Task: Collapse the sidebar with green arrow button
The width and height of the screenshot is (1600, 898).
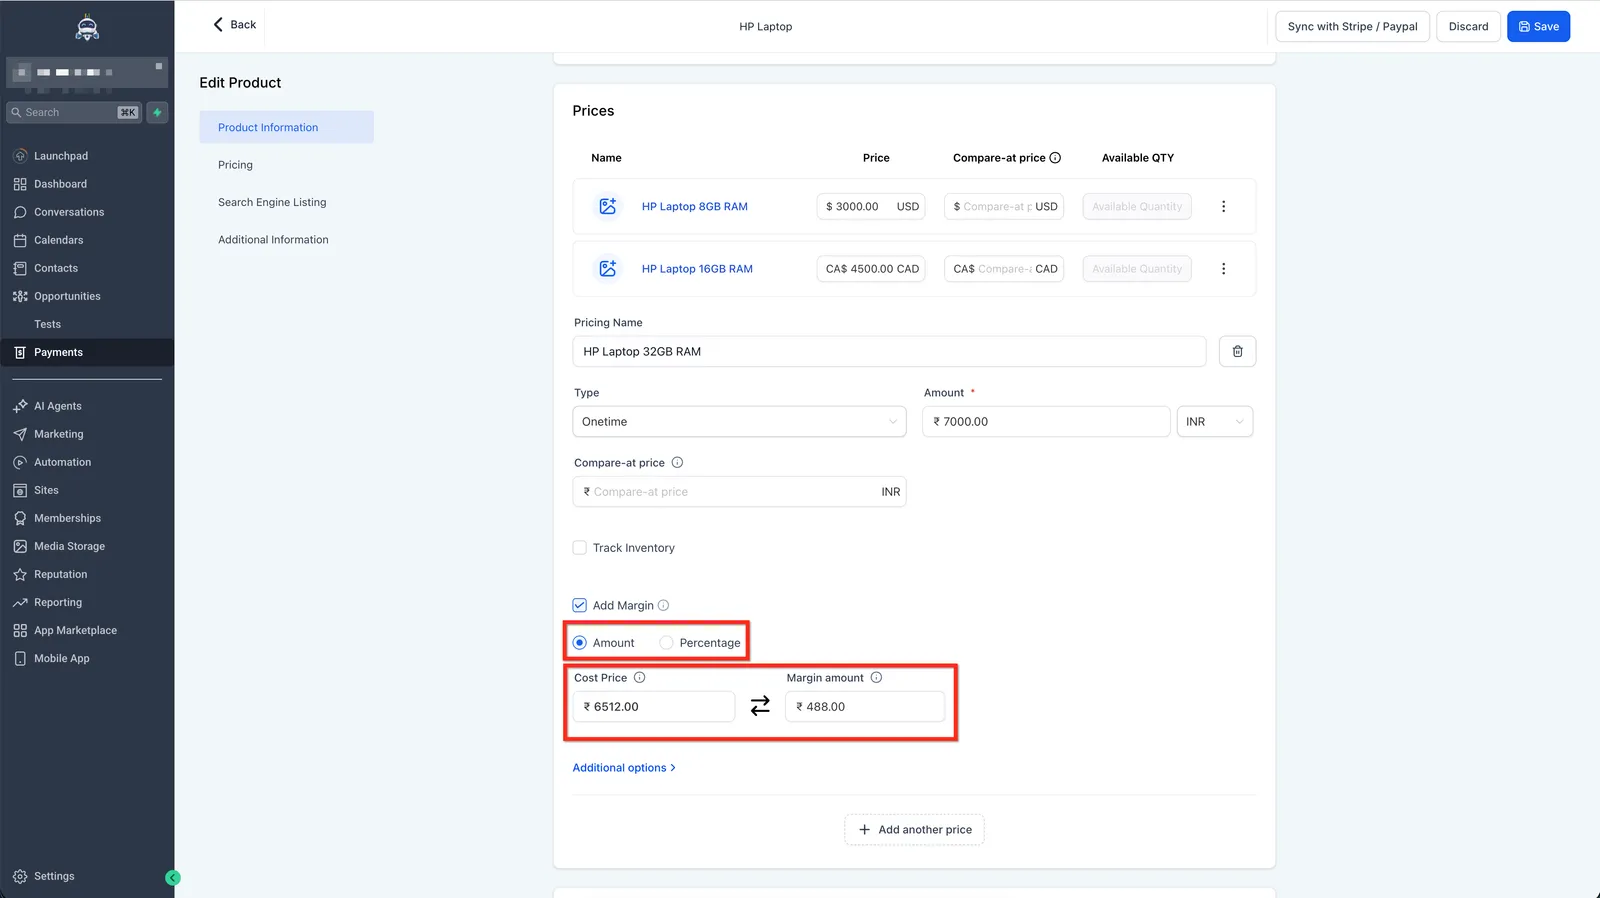Action: tap(172, 878)
